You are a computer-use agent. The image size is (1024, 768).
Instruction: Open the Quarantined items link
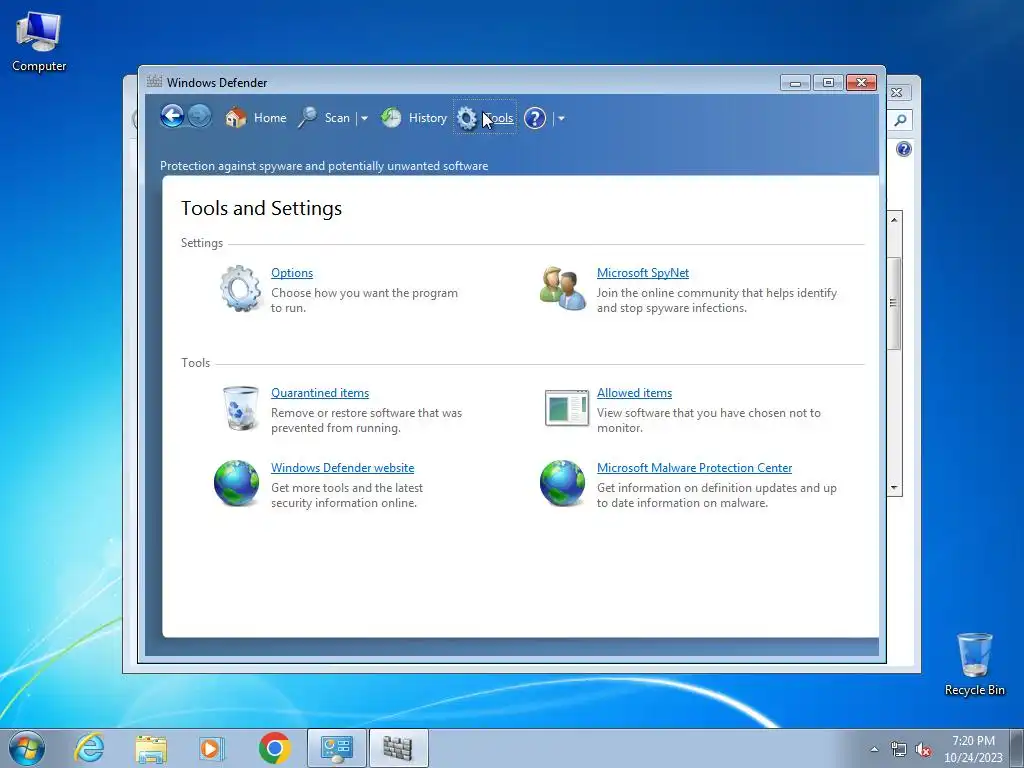tap(320, 392)
